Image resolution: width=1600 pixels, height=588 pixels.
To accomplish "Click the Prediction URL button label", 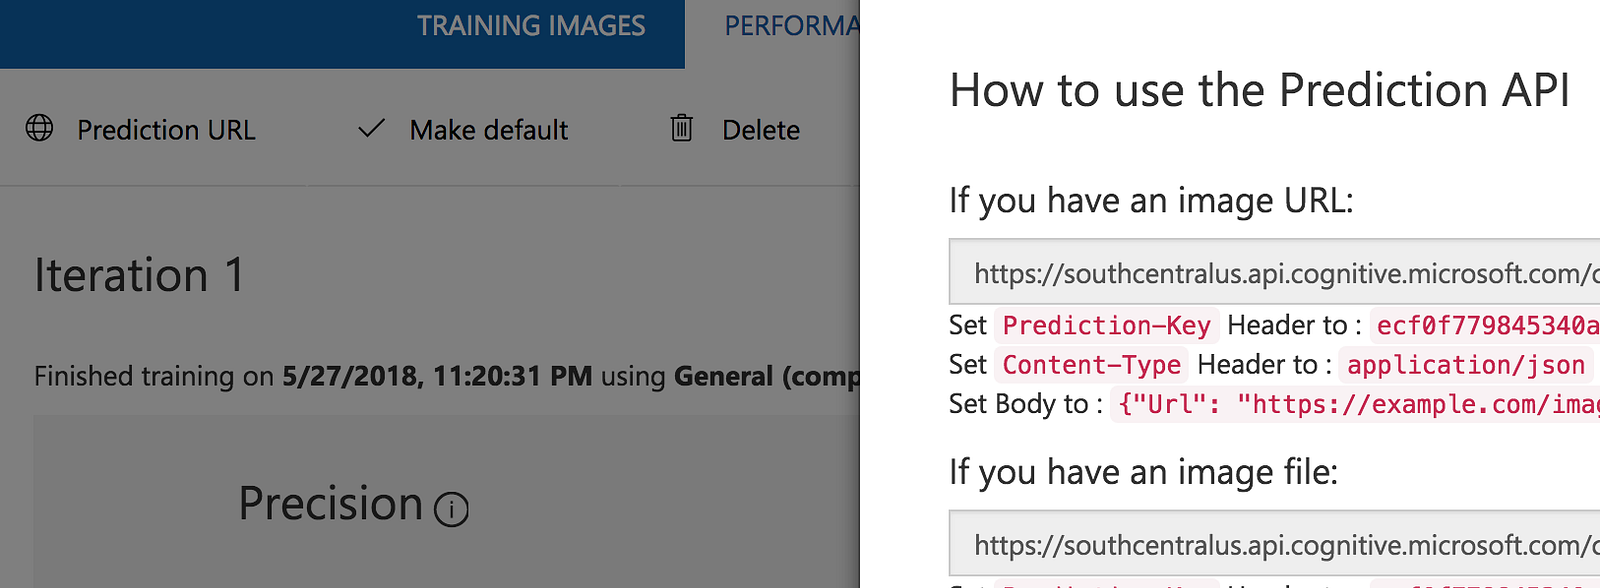I will point(166,130).
